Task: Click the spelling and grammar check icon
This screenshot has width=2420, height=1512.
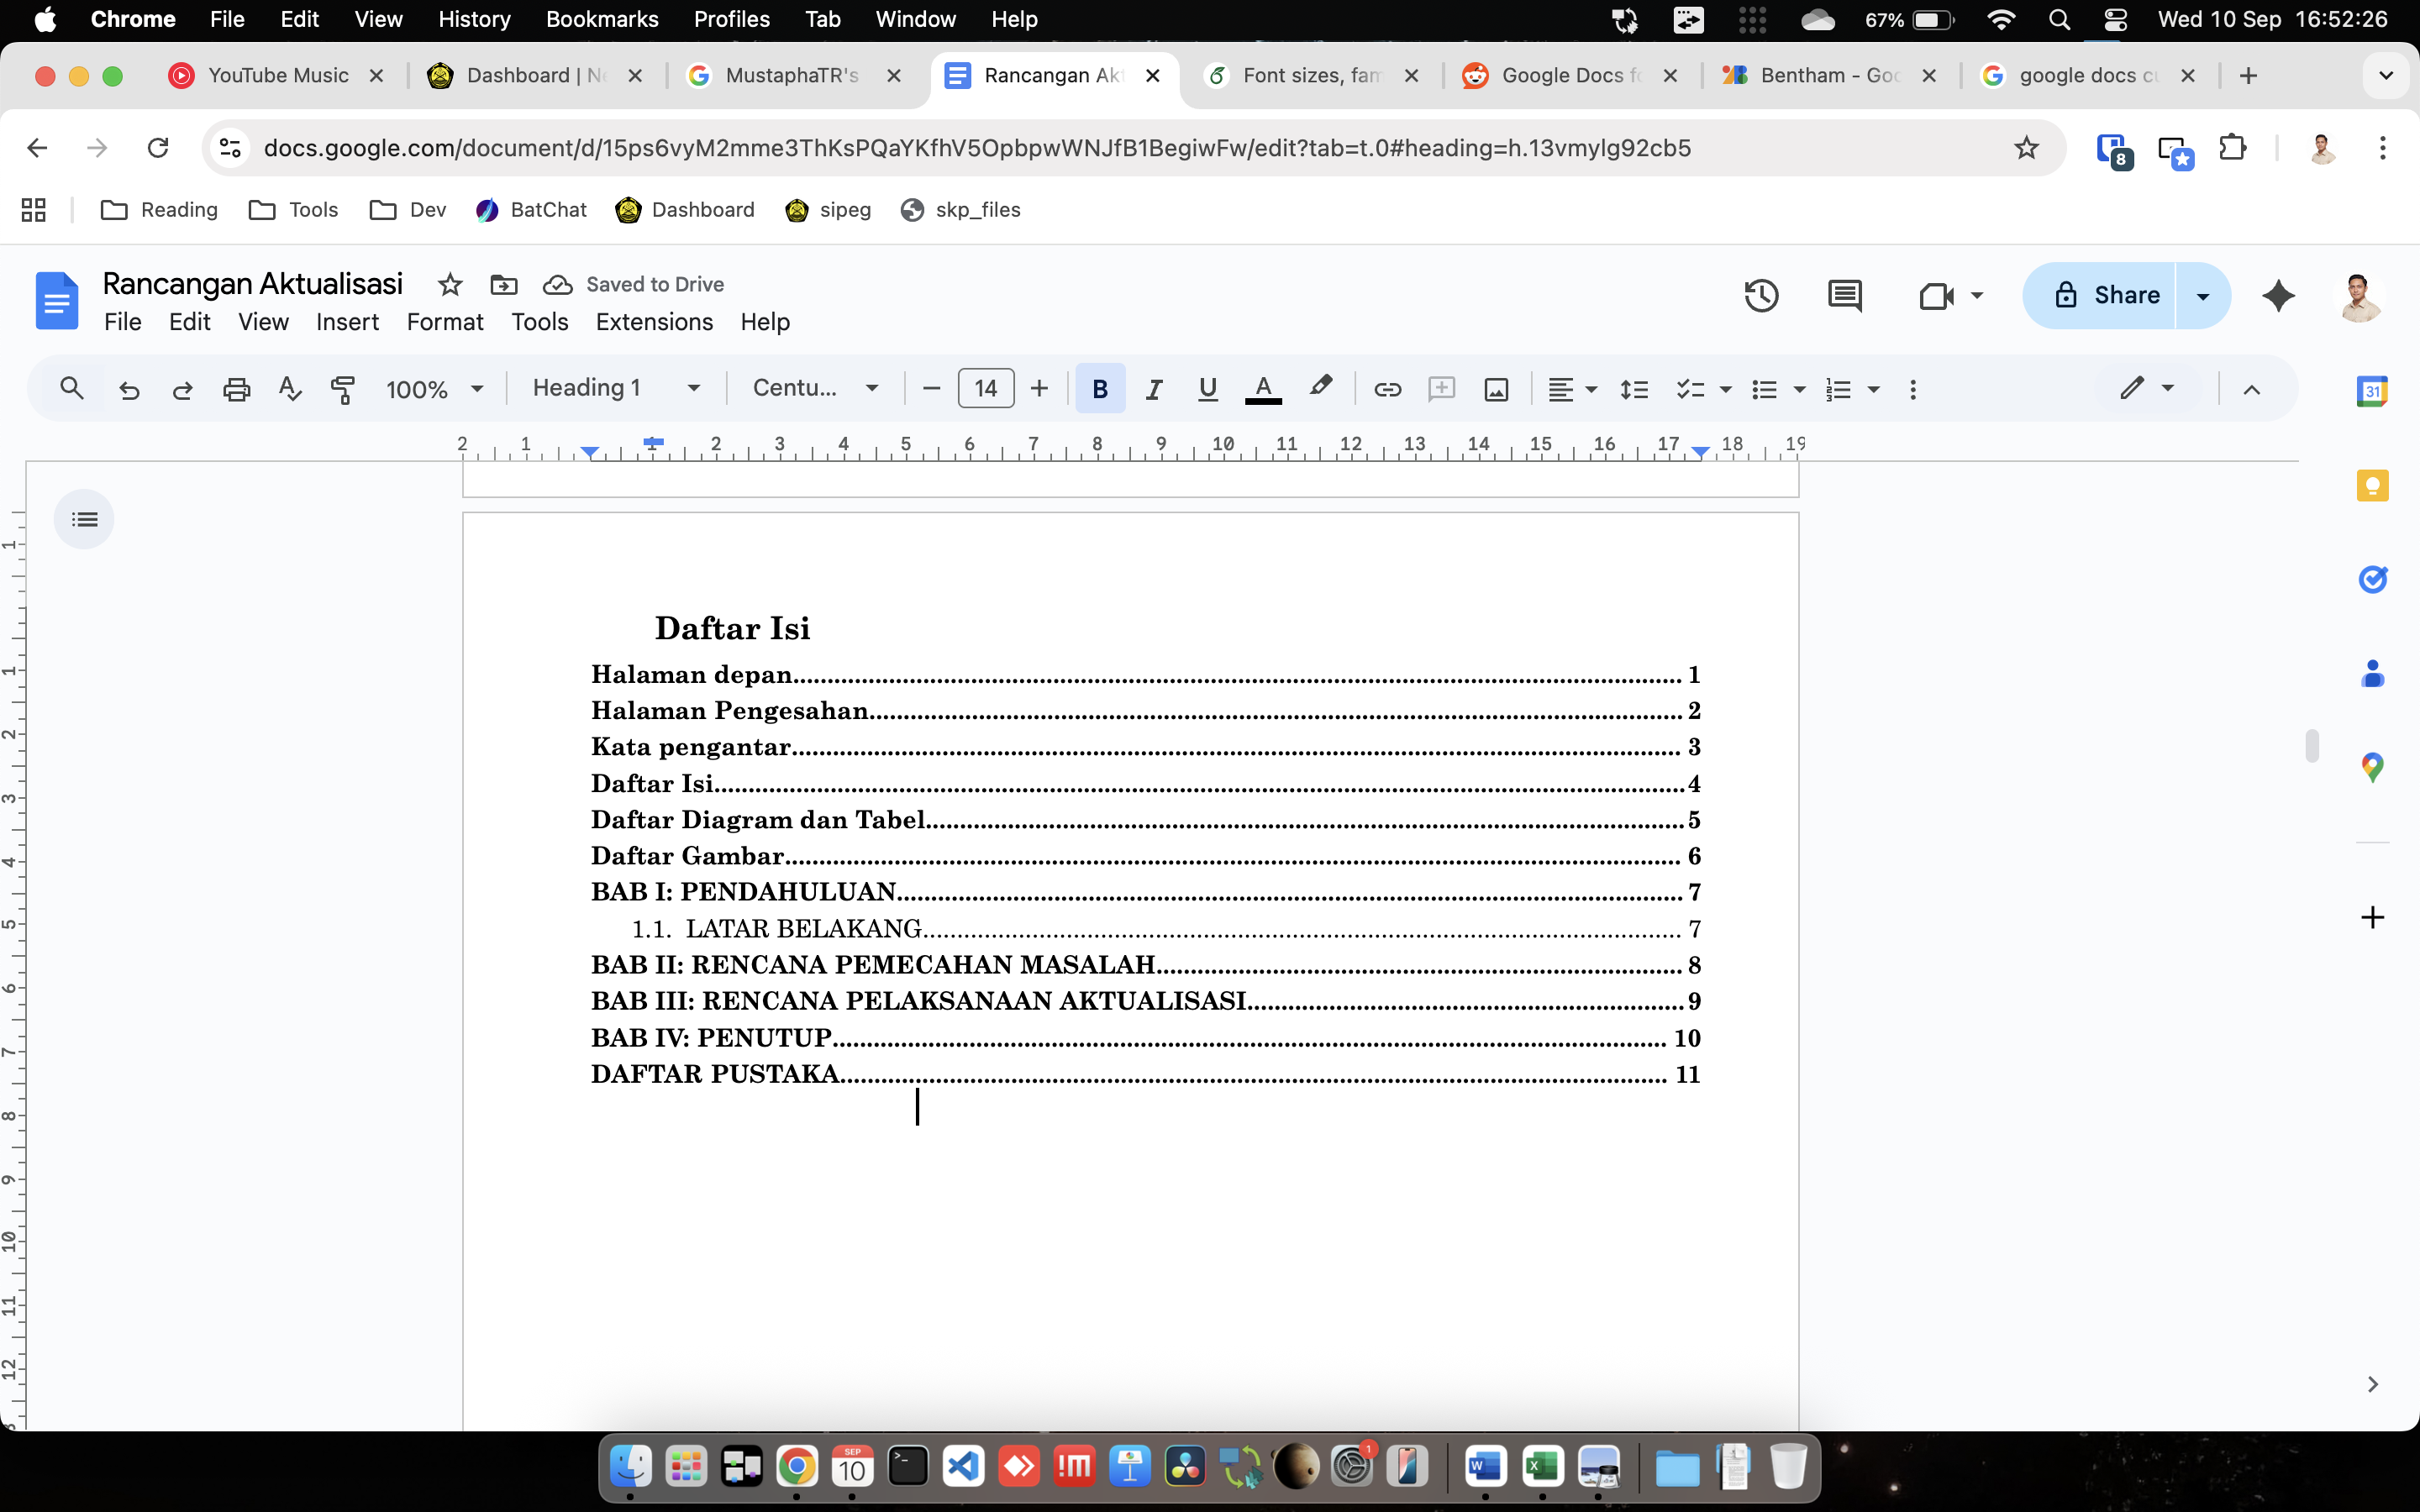Action: click(x=290, y=389)
